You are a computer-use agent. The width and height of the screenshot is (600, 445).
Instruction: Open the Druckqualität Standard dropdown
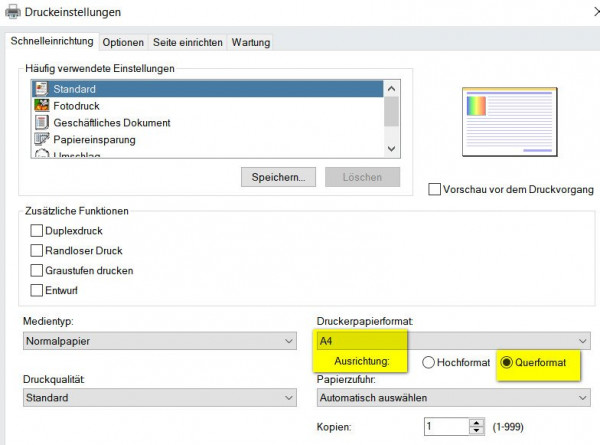pyautogui.click(x=160, y=398)
